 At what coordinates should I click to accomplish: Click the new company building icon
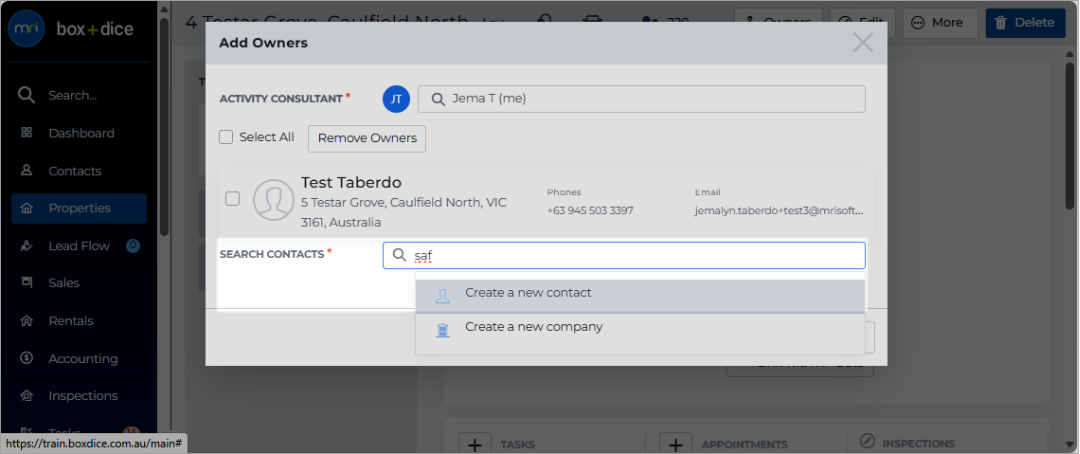442,331
